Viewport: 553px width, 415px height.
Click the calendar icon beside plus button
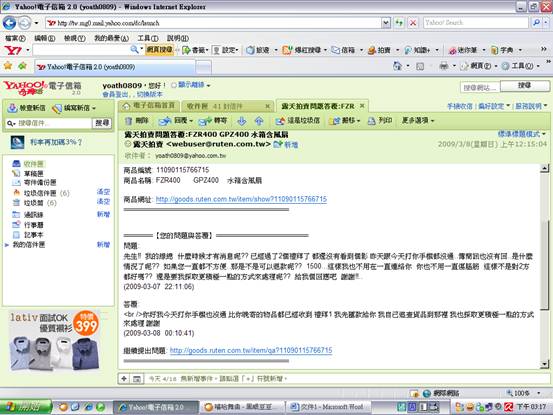(x=136, y=379)
